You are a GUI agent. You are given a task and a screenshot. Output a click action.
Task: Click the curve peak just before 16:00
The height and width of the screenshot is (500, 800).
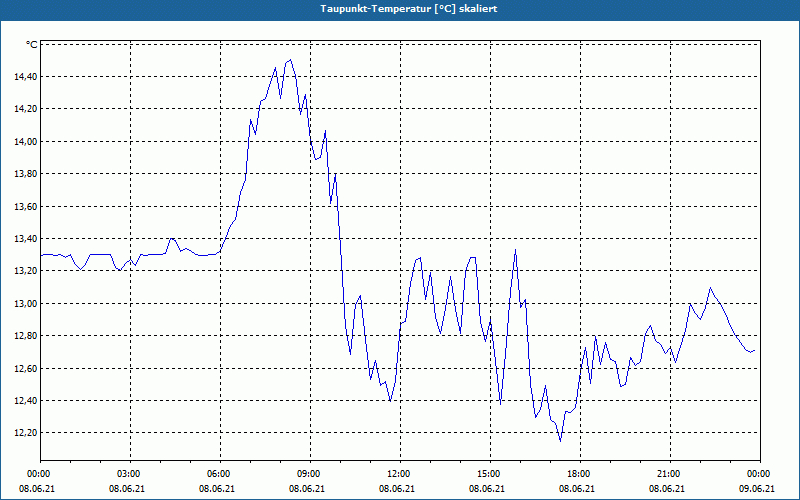[x=516, y=249]
